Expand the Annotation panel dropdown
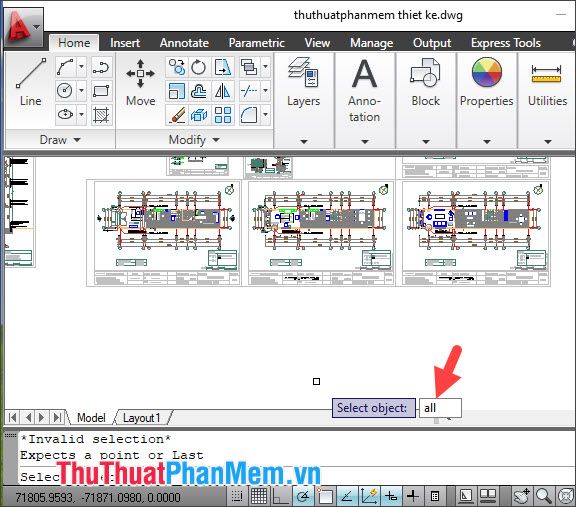 tap(365, 141)
